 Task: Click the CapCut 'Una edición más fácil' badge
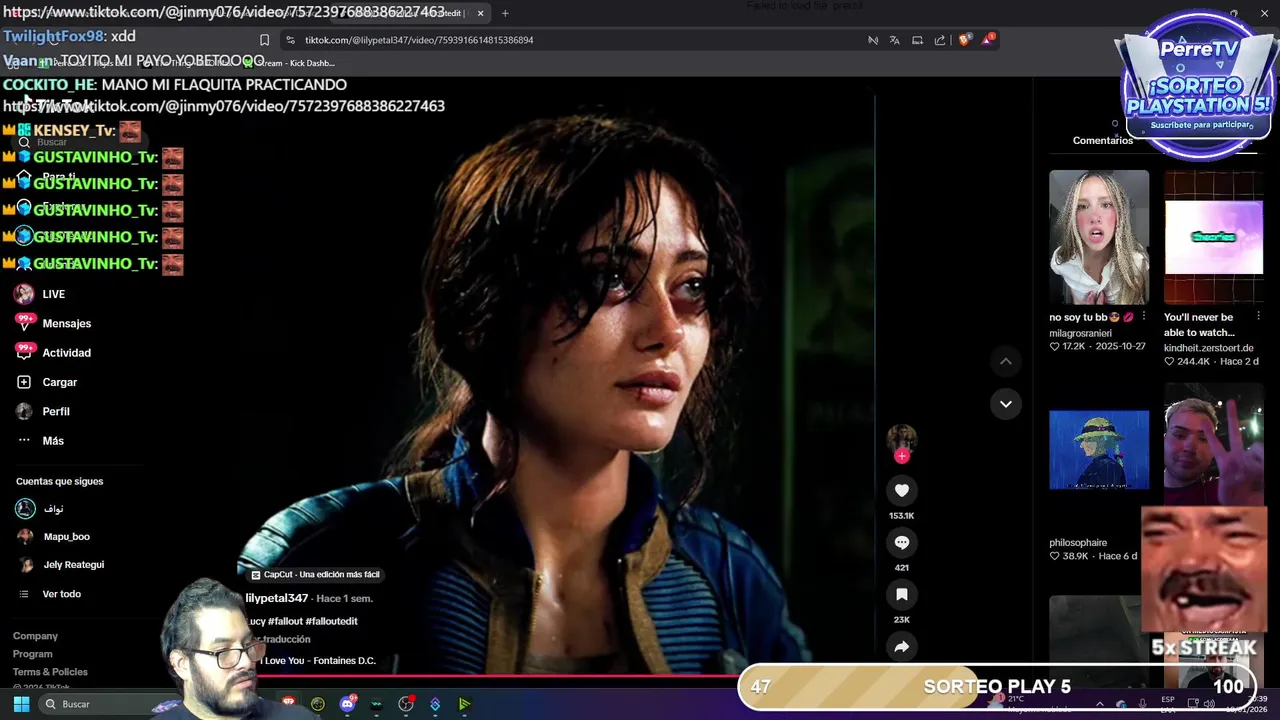tap(316, 575)
